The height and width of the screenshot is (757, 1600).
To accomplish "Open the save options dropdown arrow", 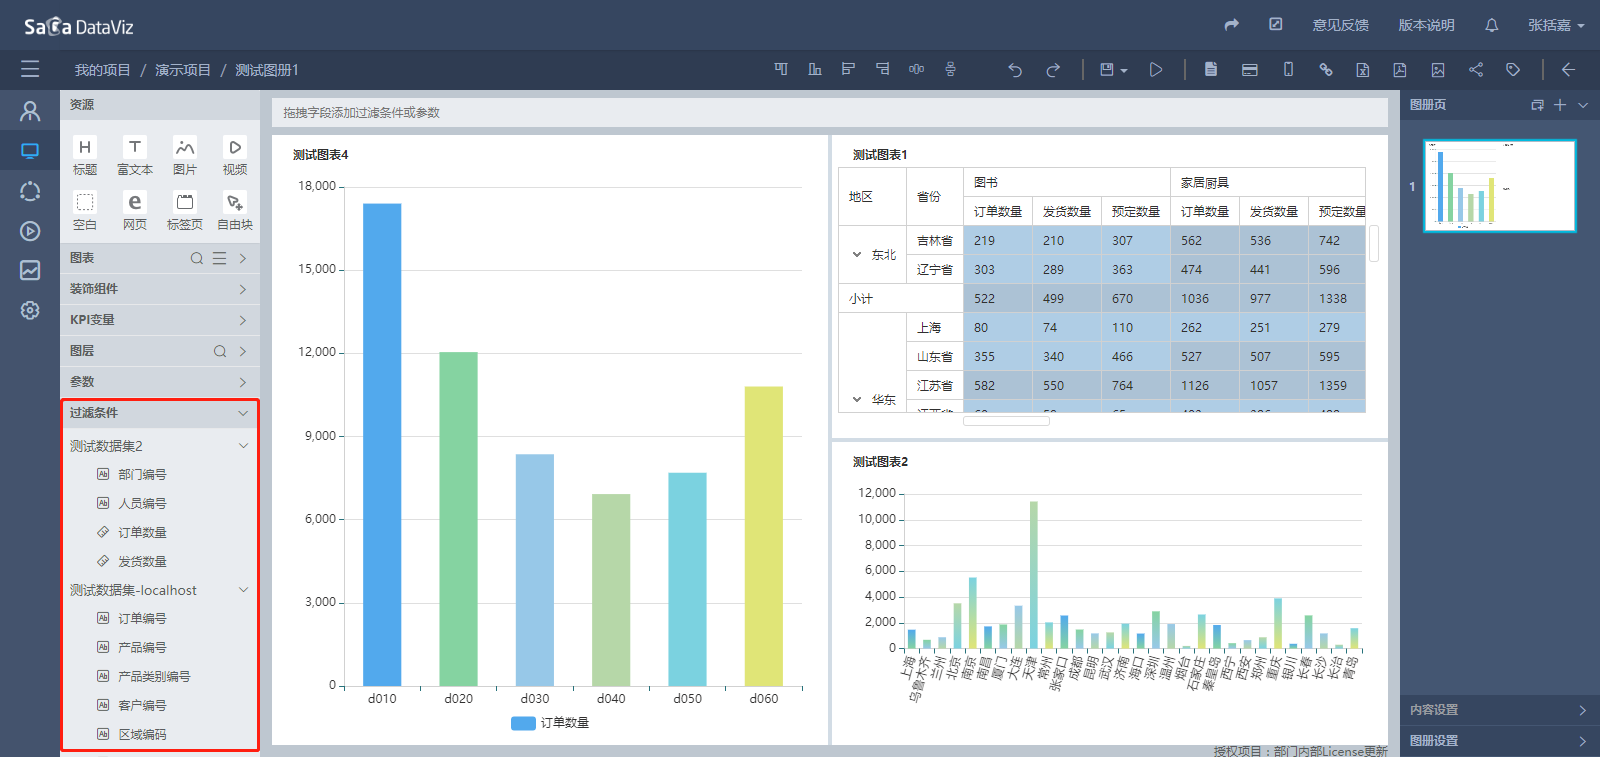I will (1124, 71).
